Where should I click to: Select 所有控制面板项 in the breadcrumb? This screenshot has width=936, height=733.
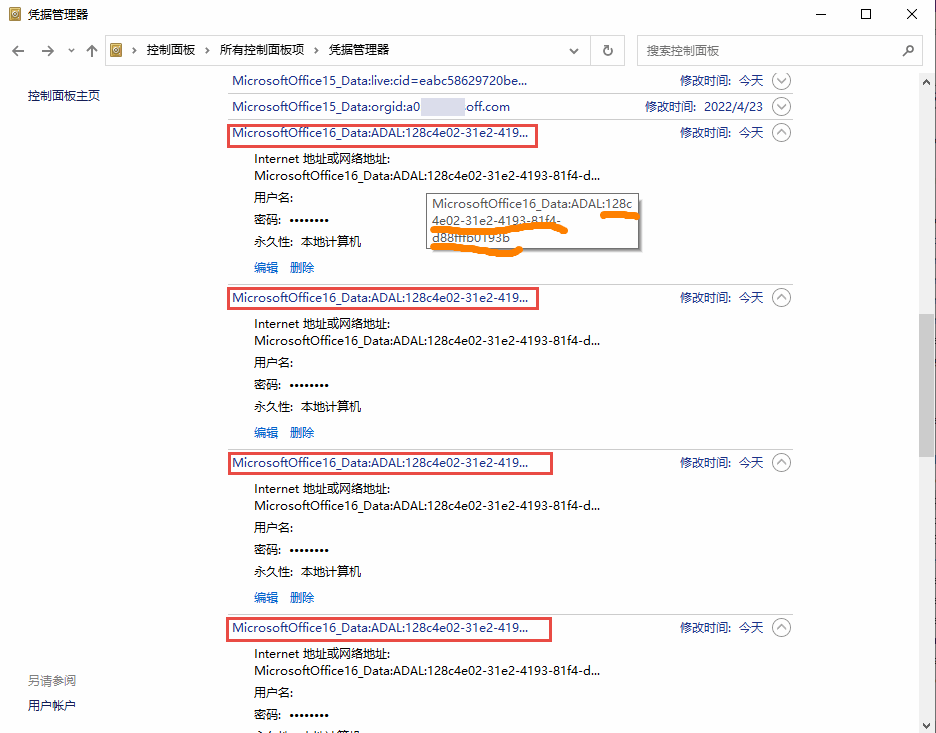[261, 50]
